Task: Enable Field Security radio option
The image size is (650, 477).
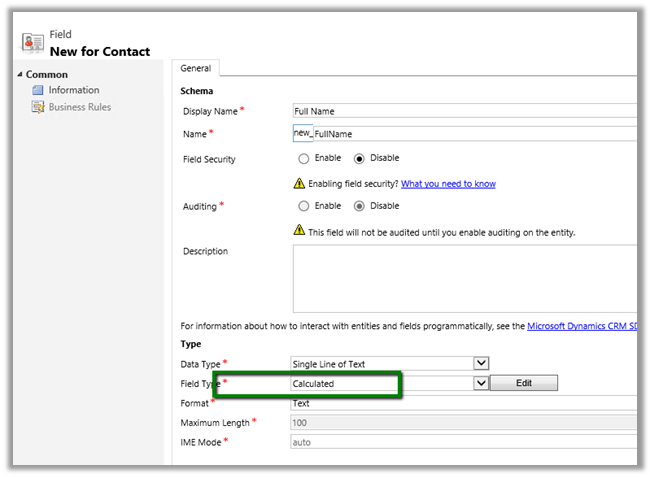Action: (304, 158)
